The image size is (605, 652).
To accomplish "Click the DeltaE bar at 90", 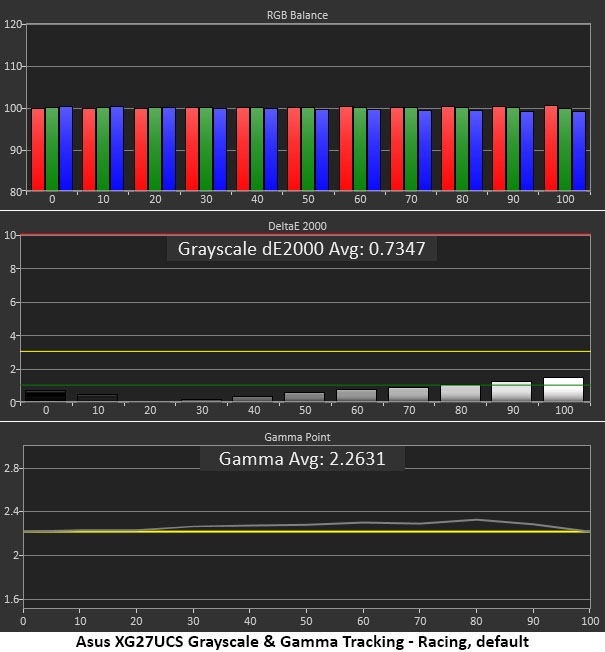I will (x=511, y=392).
